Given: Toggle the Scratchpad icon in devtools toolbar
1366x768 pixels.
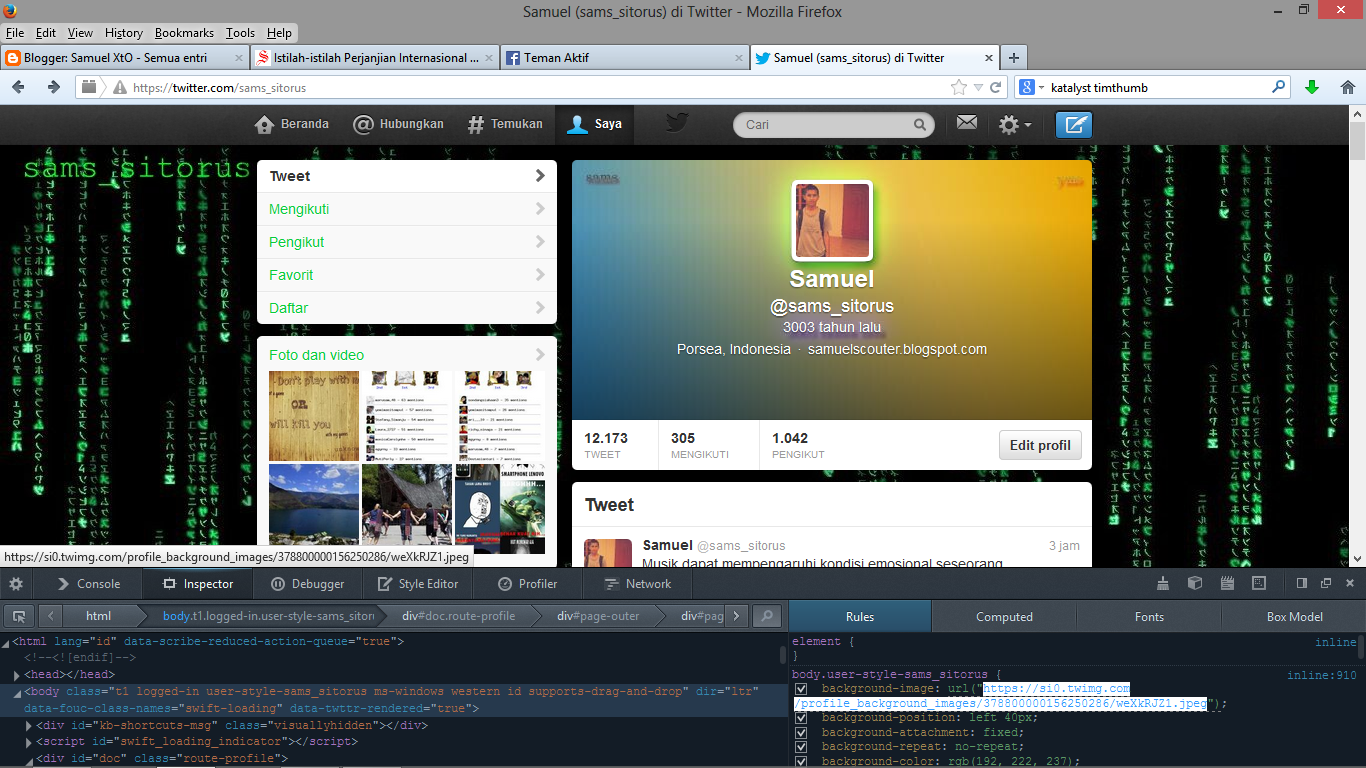Looking at the screenshot, I should point(1226,583).
